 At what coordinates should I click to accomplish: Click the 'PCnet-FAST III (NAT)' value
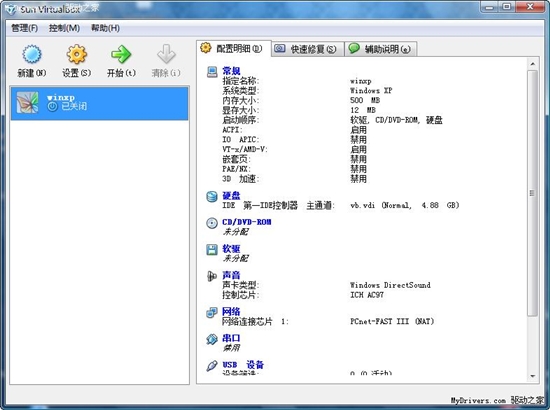[x=392, y=321]
